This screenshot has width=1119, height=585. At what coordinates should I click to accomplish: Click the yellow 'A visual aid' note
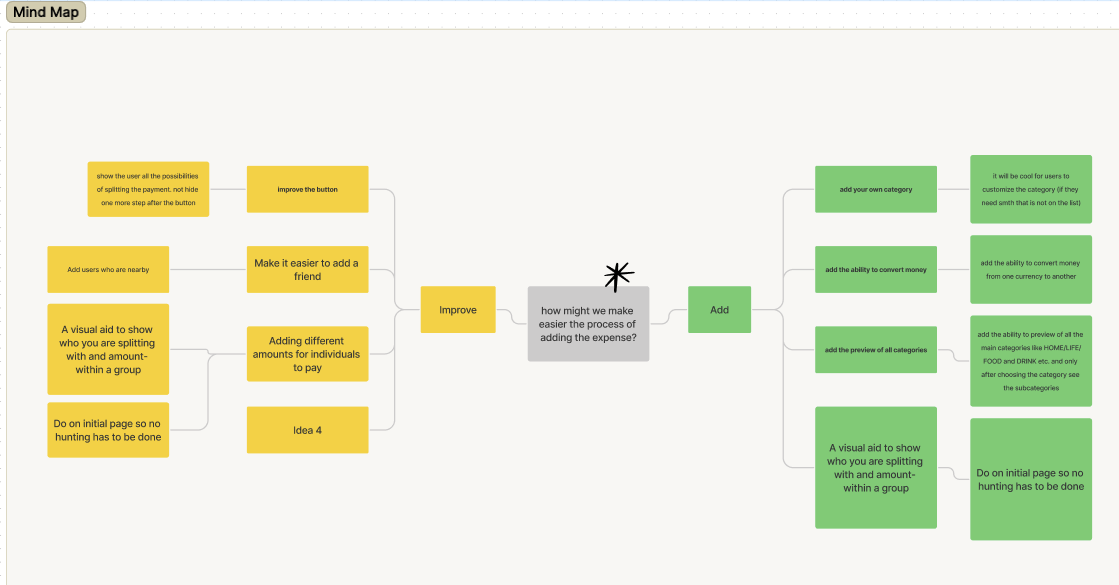click(x=108, y=349)
